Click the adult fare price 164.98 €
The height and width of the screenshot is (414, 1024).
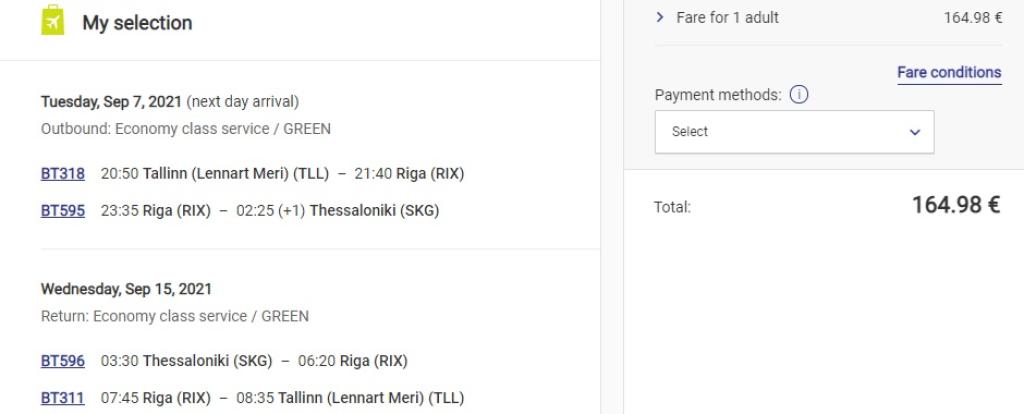[972, 17]
